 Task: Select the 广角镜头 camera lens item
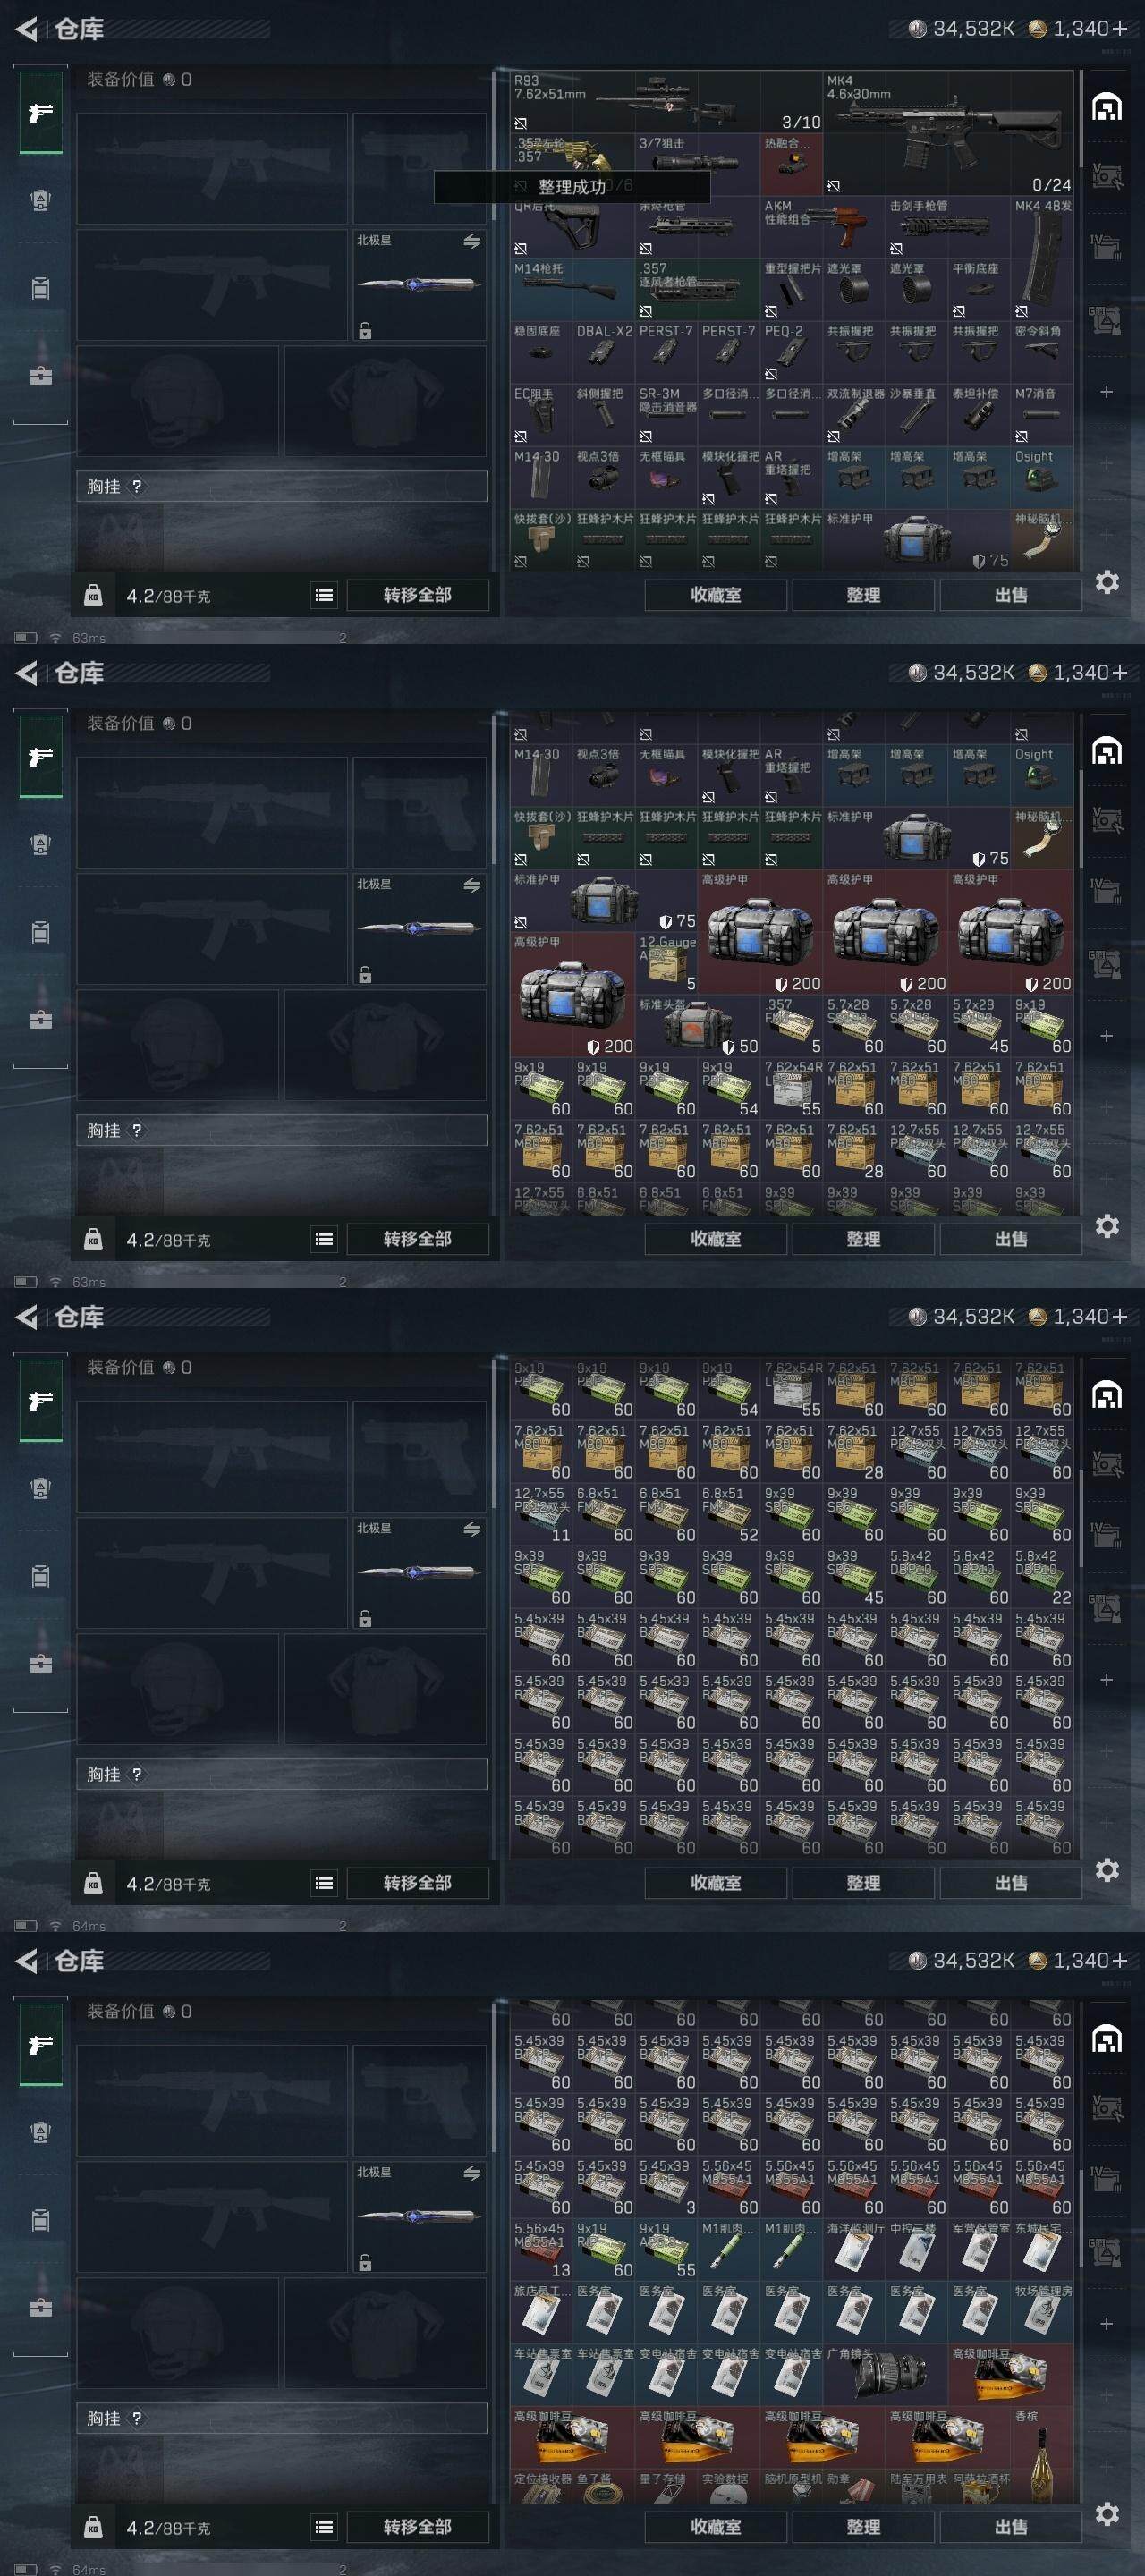[x=885, y=2374]
